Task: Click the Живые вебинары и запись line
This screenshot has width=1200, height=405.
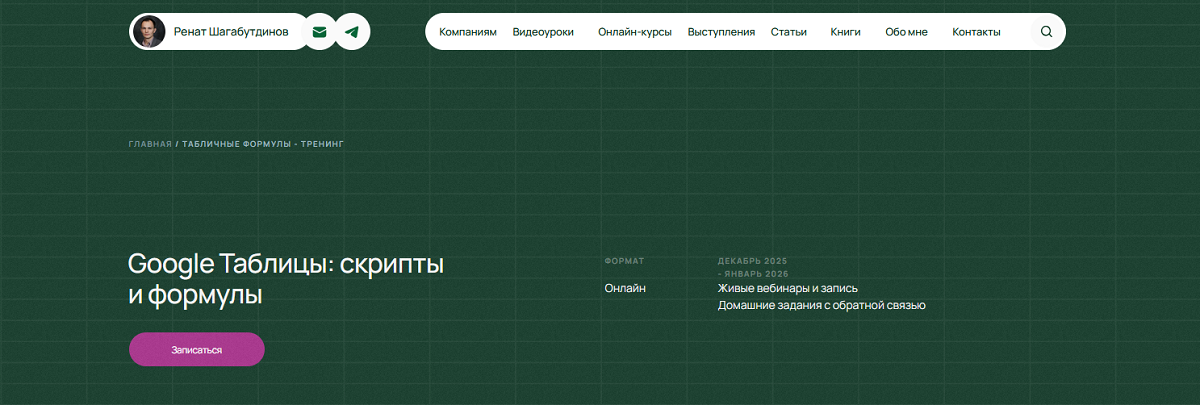Action: click(x=787, y=288)
